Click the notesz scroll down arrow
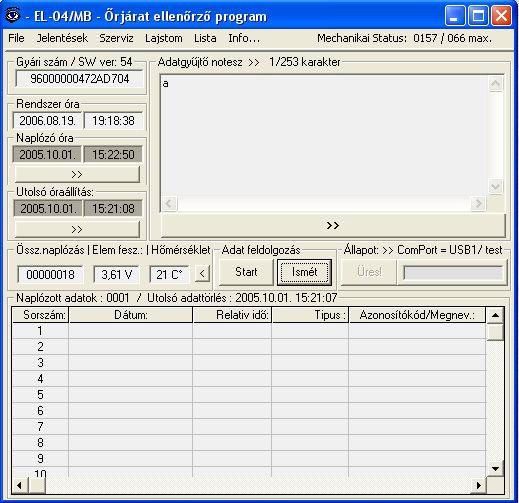 495,186
